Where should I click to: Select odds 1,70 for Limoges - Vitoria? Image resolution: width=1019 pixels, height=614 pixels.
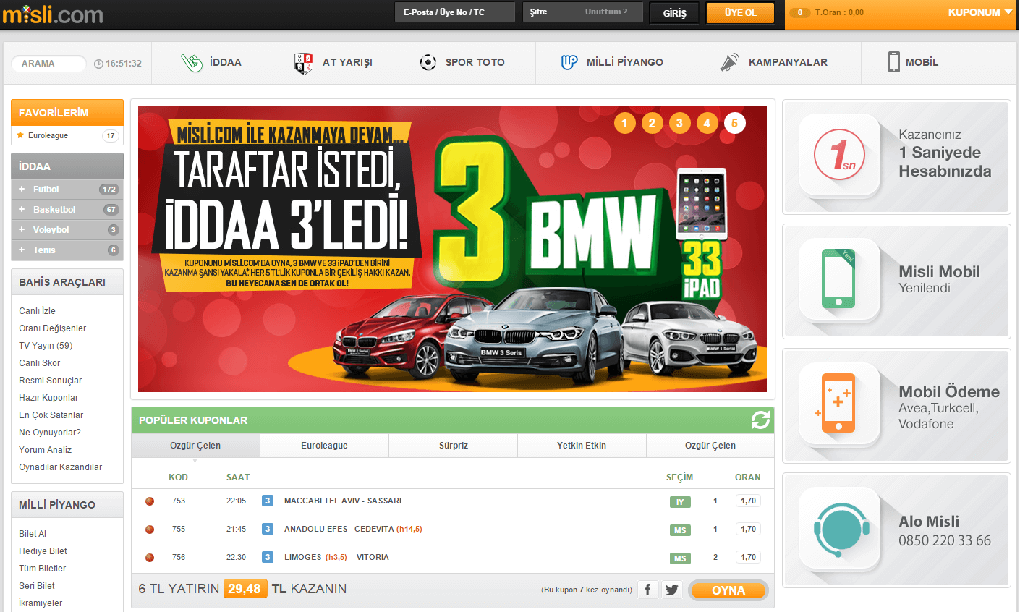(x=747, y=558)
